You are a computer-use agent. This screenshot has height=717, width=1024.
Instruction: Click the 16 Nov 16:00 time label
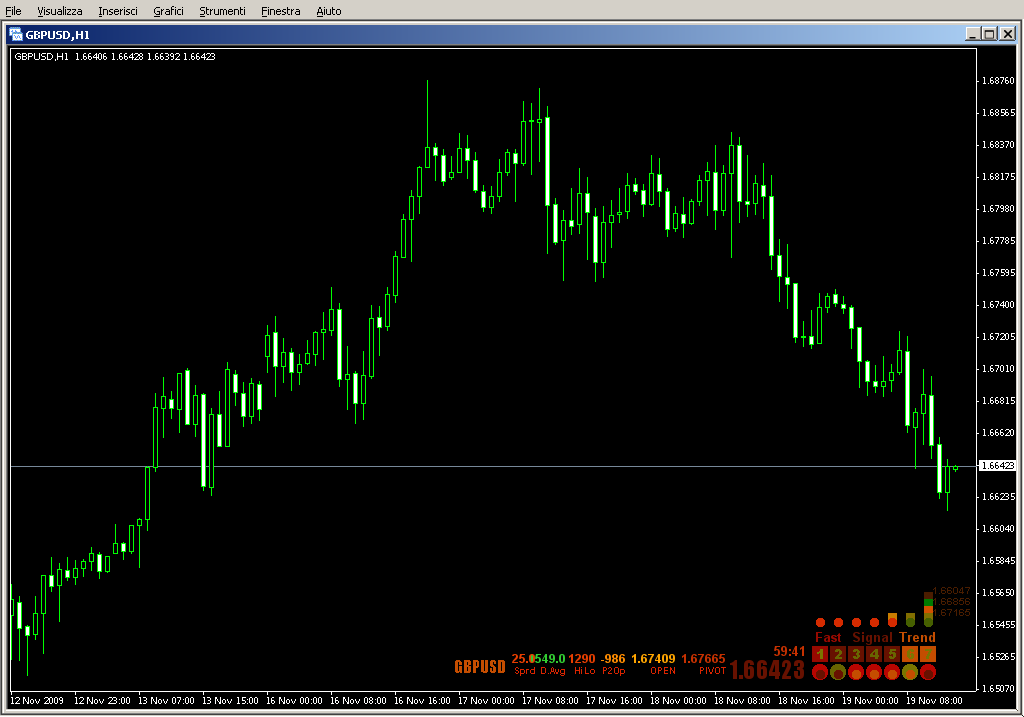422,701
